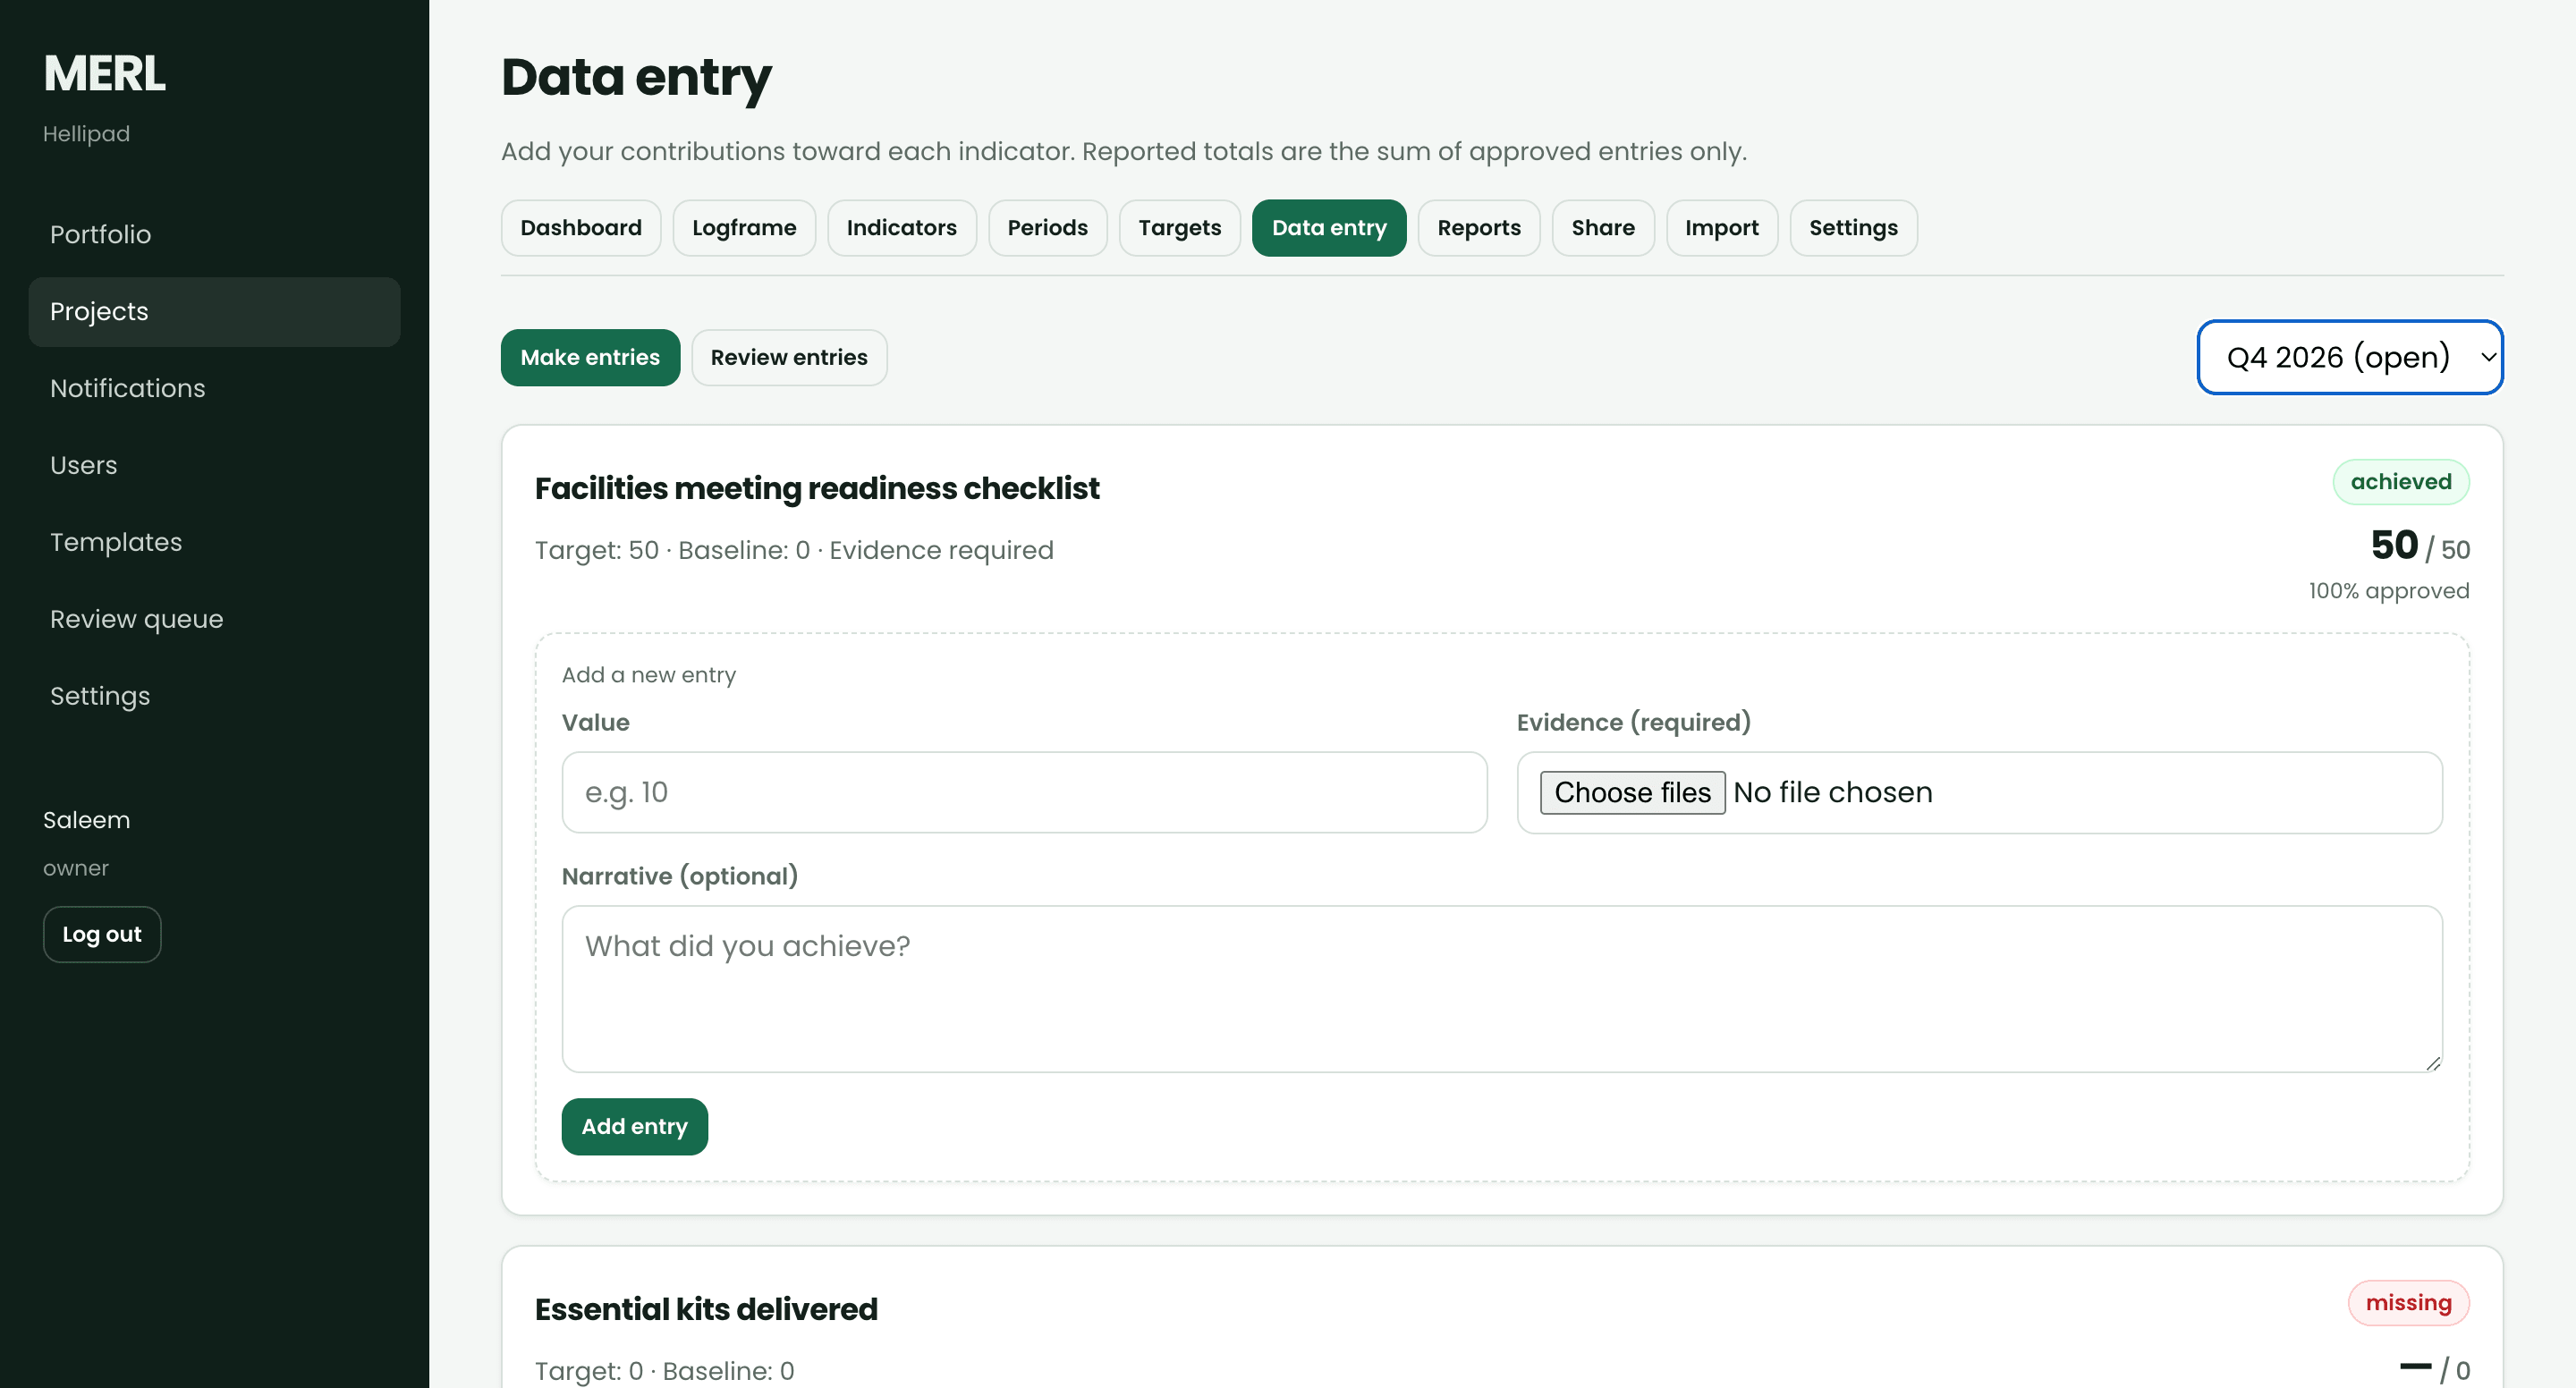Viewport: 2576px width, 1388px height.
Task: Open the Import tab
Action: (1721, 228)
